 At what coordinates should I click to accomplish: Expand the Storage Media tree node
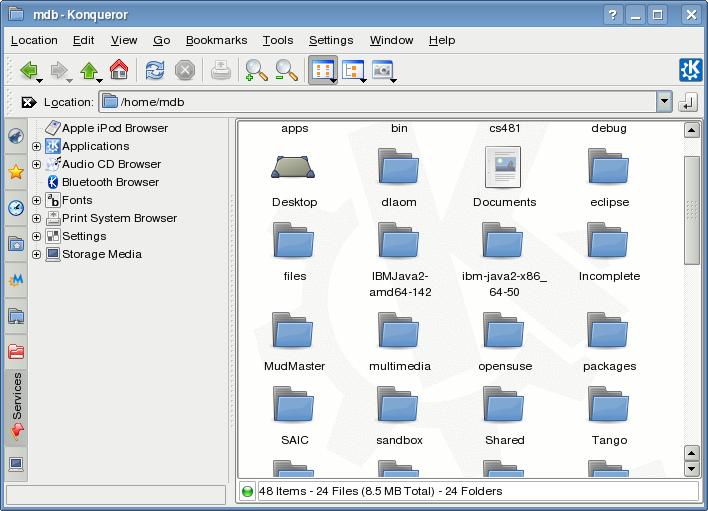pyautogui.click(x=37, y=255)
